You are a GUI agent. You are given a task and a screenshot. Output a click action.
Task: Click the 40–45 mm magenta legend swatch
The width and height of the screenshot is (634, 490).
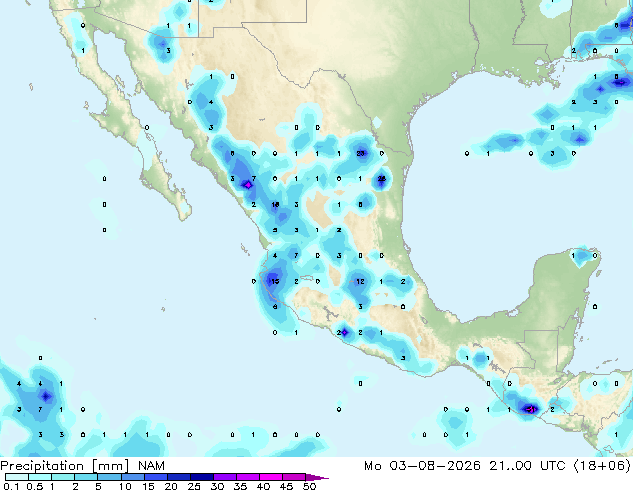(x=271, y=477)
